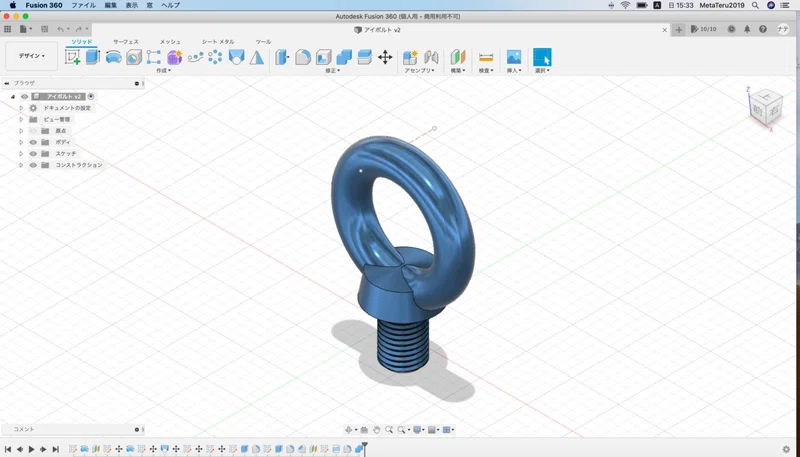Open the Measure inspect tool
Viewport: 800px width, 457px height.
pyautogui.click(x=486, y=57)
